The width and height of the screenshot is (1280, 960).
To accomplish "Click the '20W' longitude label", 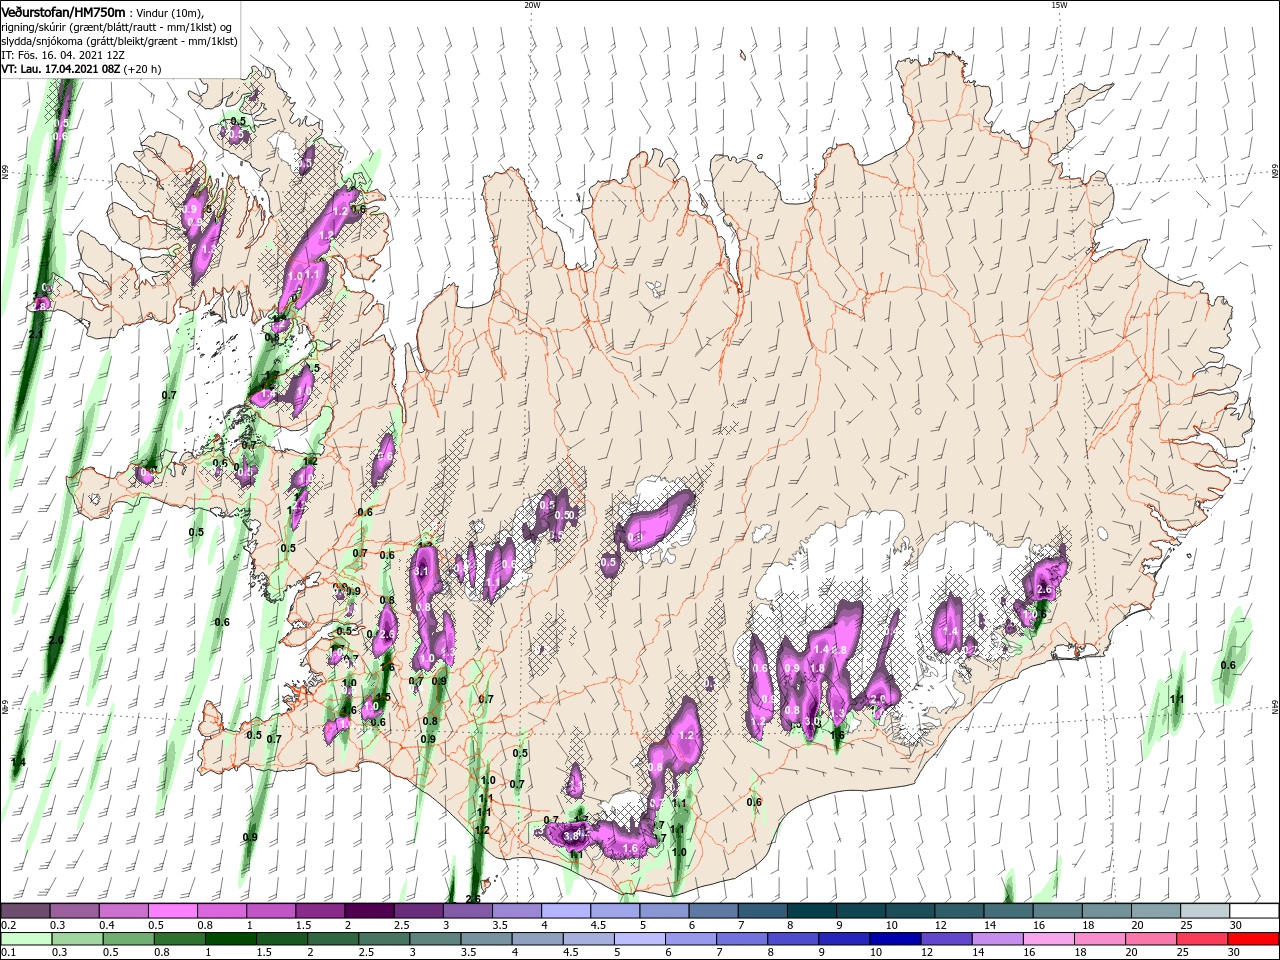I will pyautogui.click(x=532, y=5).
